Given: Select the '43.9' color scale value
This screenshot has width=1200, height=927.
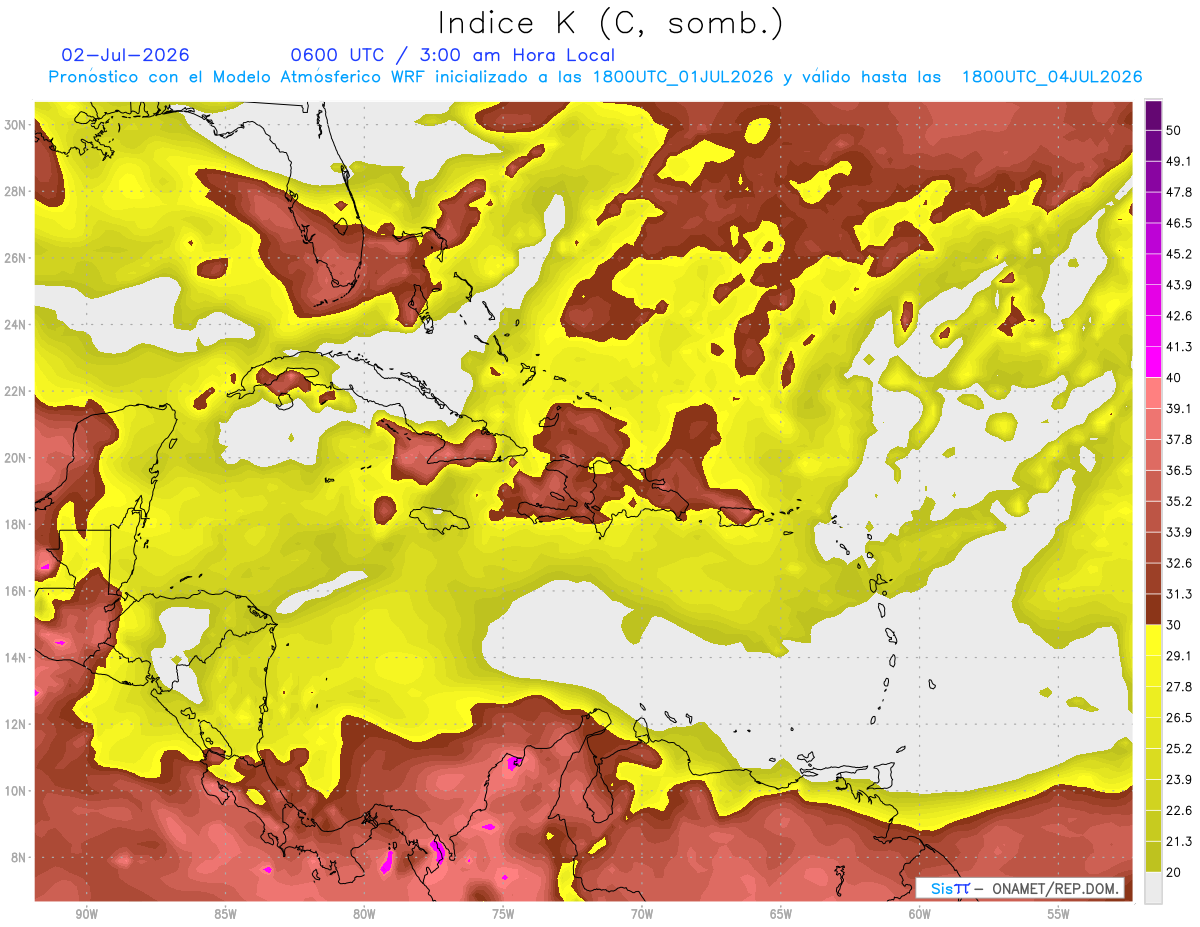Looking at the screenshot, I should (1179, 285).
